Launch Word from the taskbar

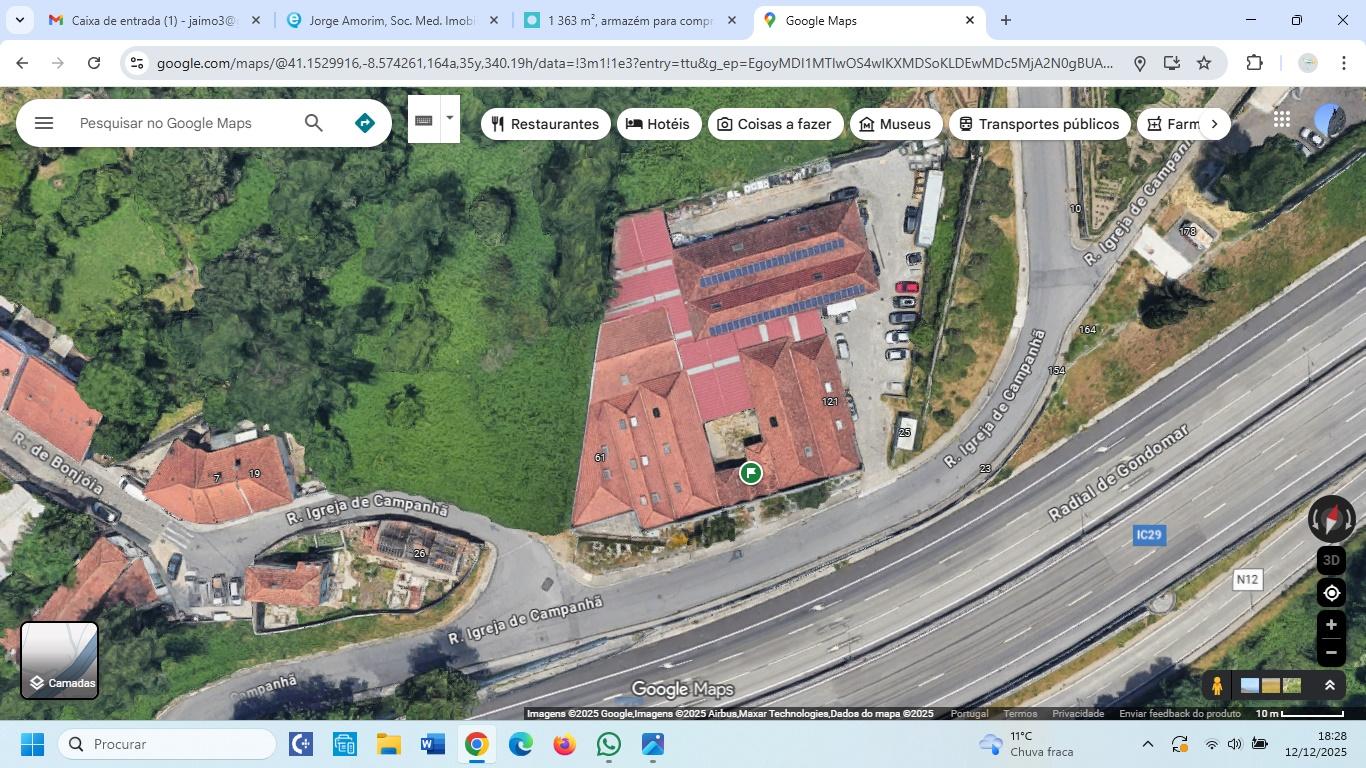[432, 744]
